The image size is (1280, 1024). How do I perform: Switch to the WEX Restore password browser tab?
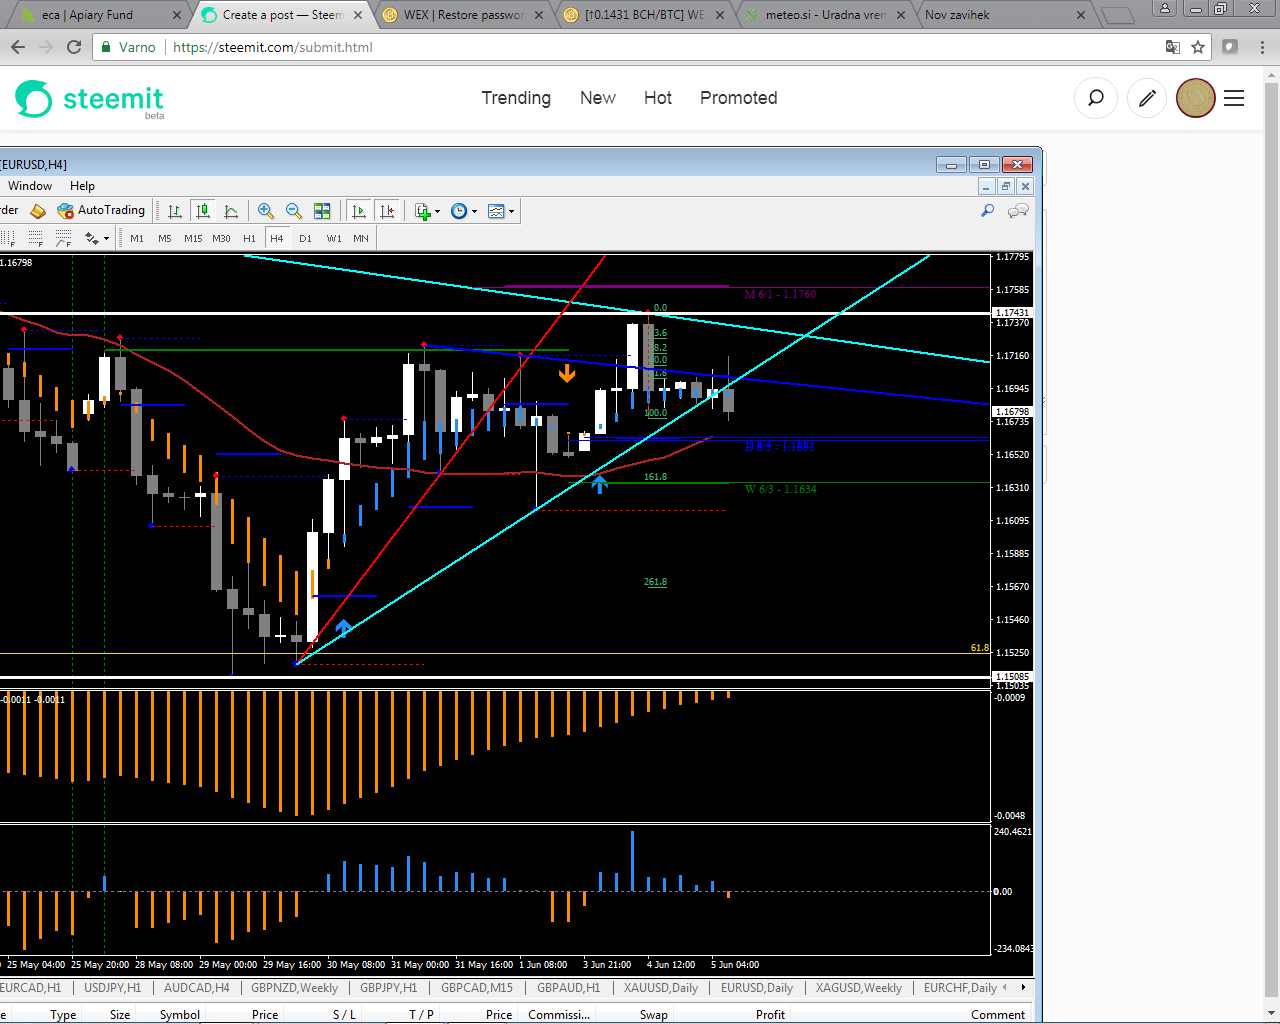pyautogui.click(x=463, y=15)
